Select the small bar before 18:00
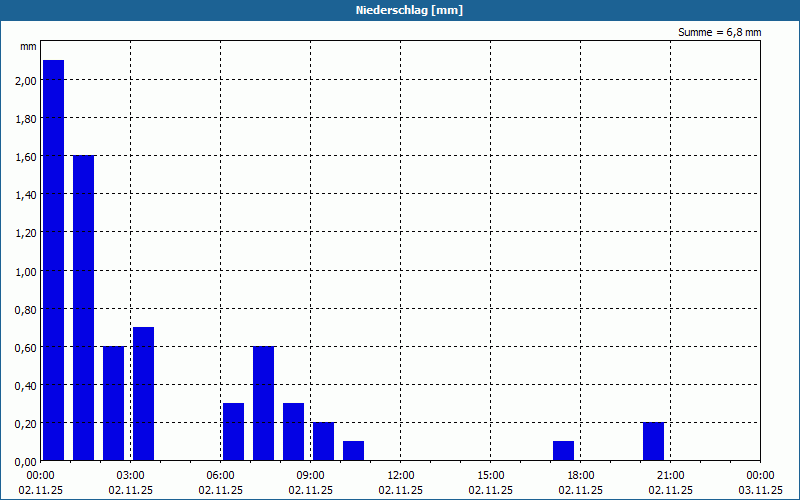 (563, 451)
